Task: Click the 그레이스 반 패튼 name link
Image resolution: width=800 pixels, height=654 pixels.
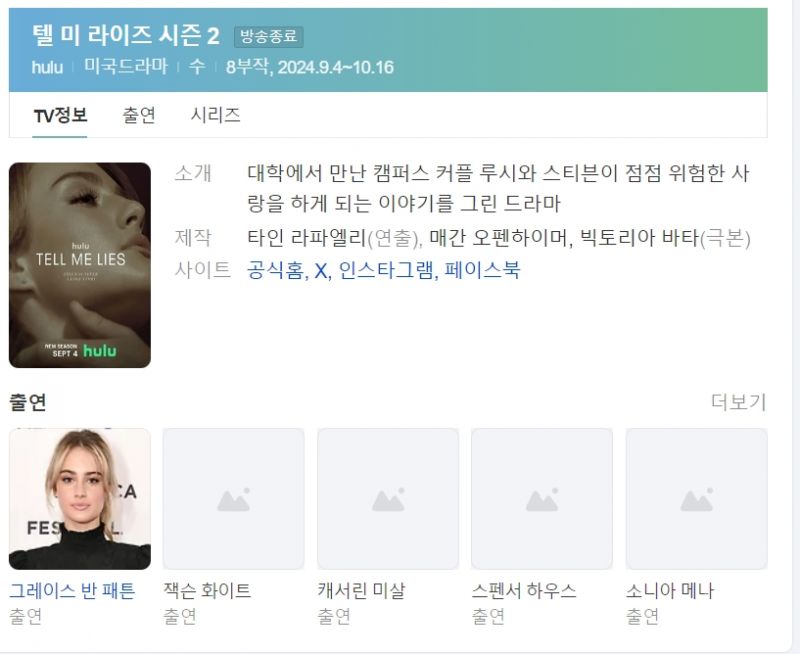Action: click(x=72, y=591)
